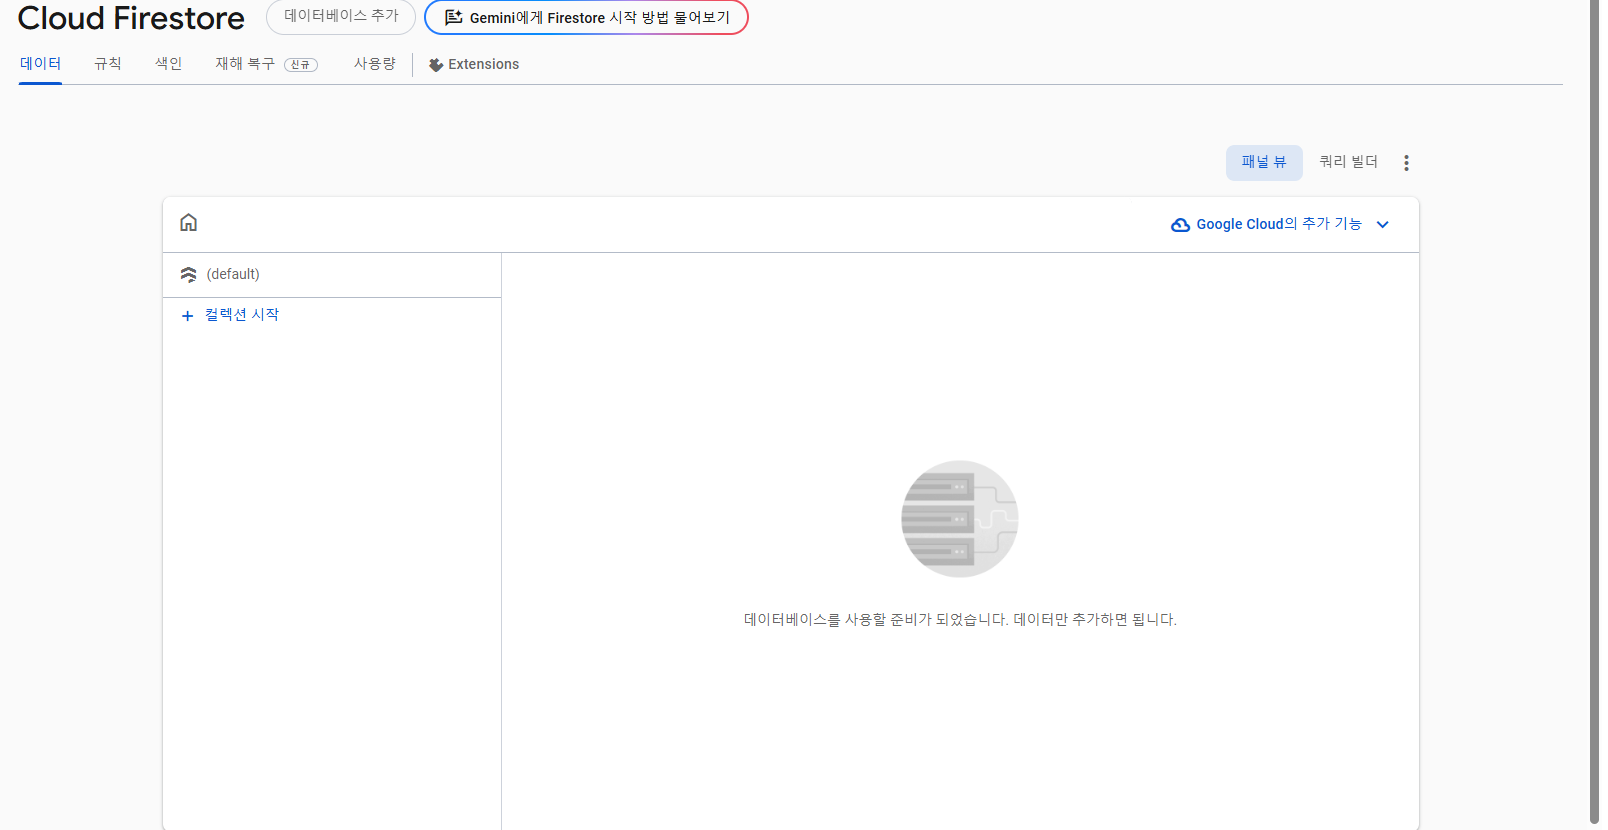Screen dimensions: 1608x830
Task: Open the Extensions tab
Action: (474, 64)
